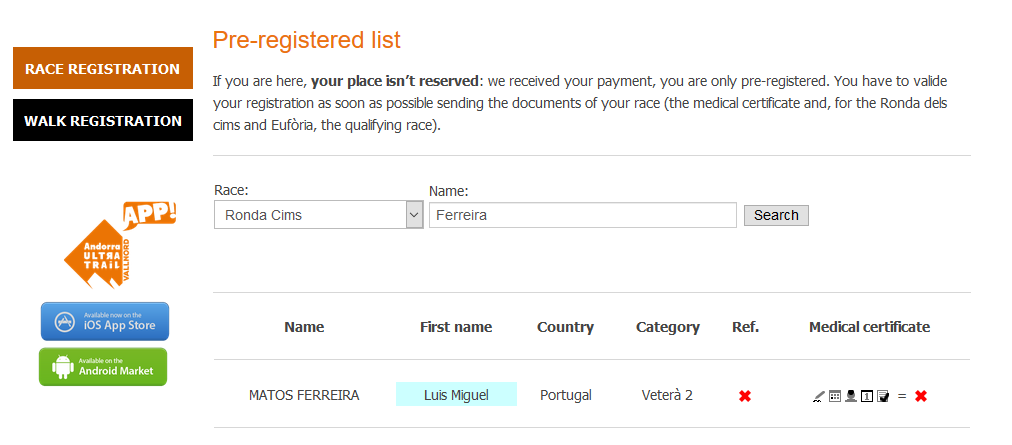The image size is (1012, 445).
Task: Select the Ronda Cims race combo box
Action: point(309,215)
